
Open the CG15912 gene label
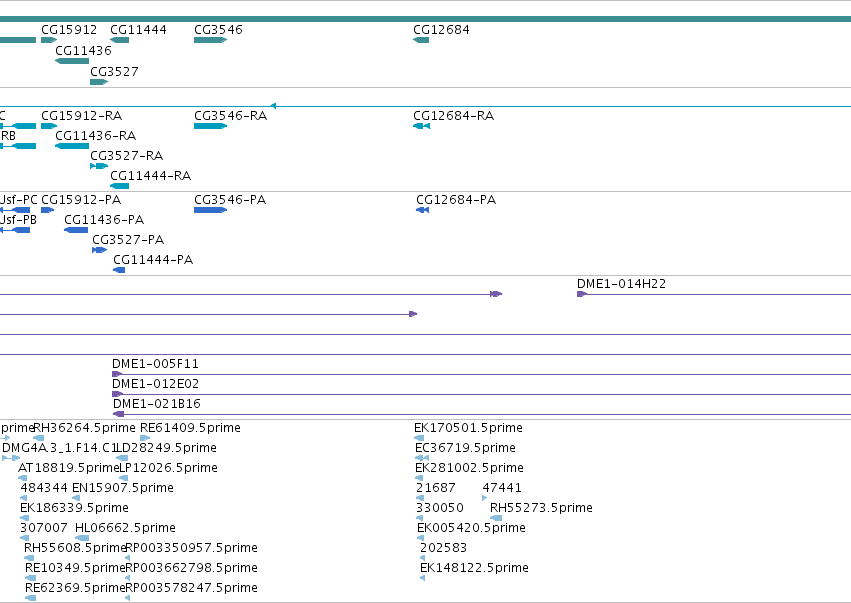[x=69, y=30]
